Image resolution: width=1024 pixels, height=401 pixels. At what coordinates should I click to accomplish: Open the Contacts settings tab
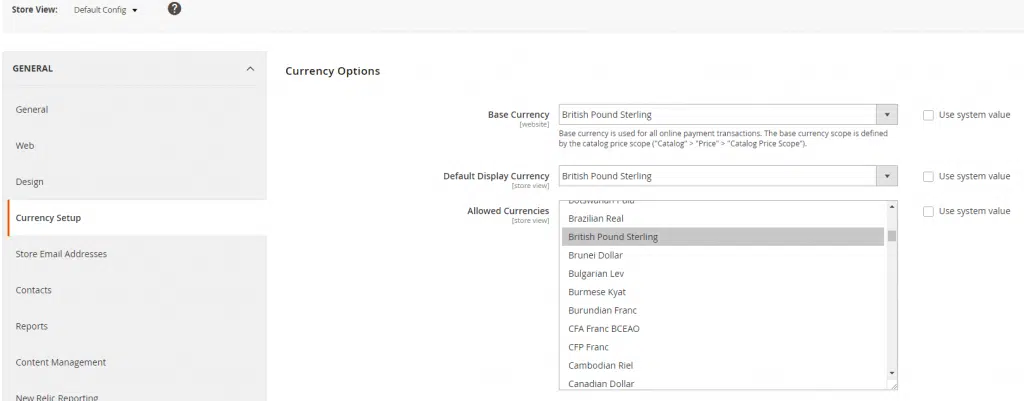[136, 290]
